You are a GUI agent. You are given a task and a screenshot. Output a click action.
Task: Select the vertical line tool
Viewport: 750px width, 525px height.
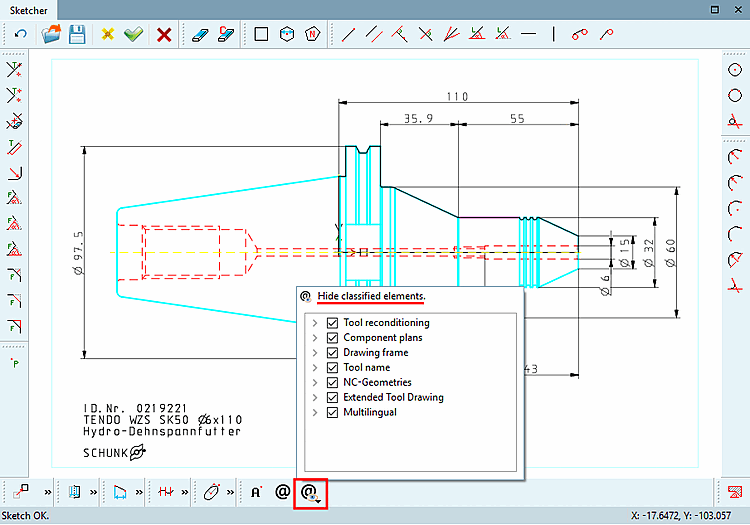tap(553, 34)
